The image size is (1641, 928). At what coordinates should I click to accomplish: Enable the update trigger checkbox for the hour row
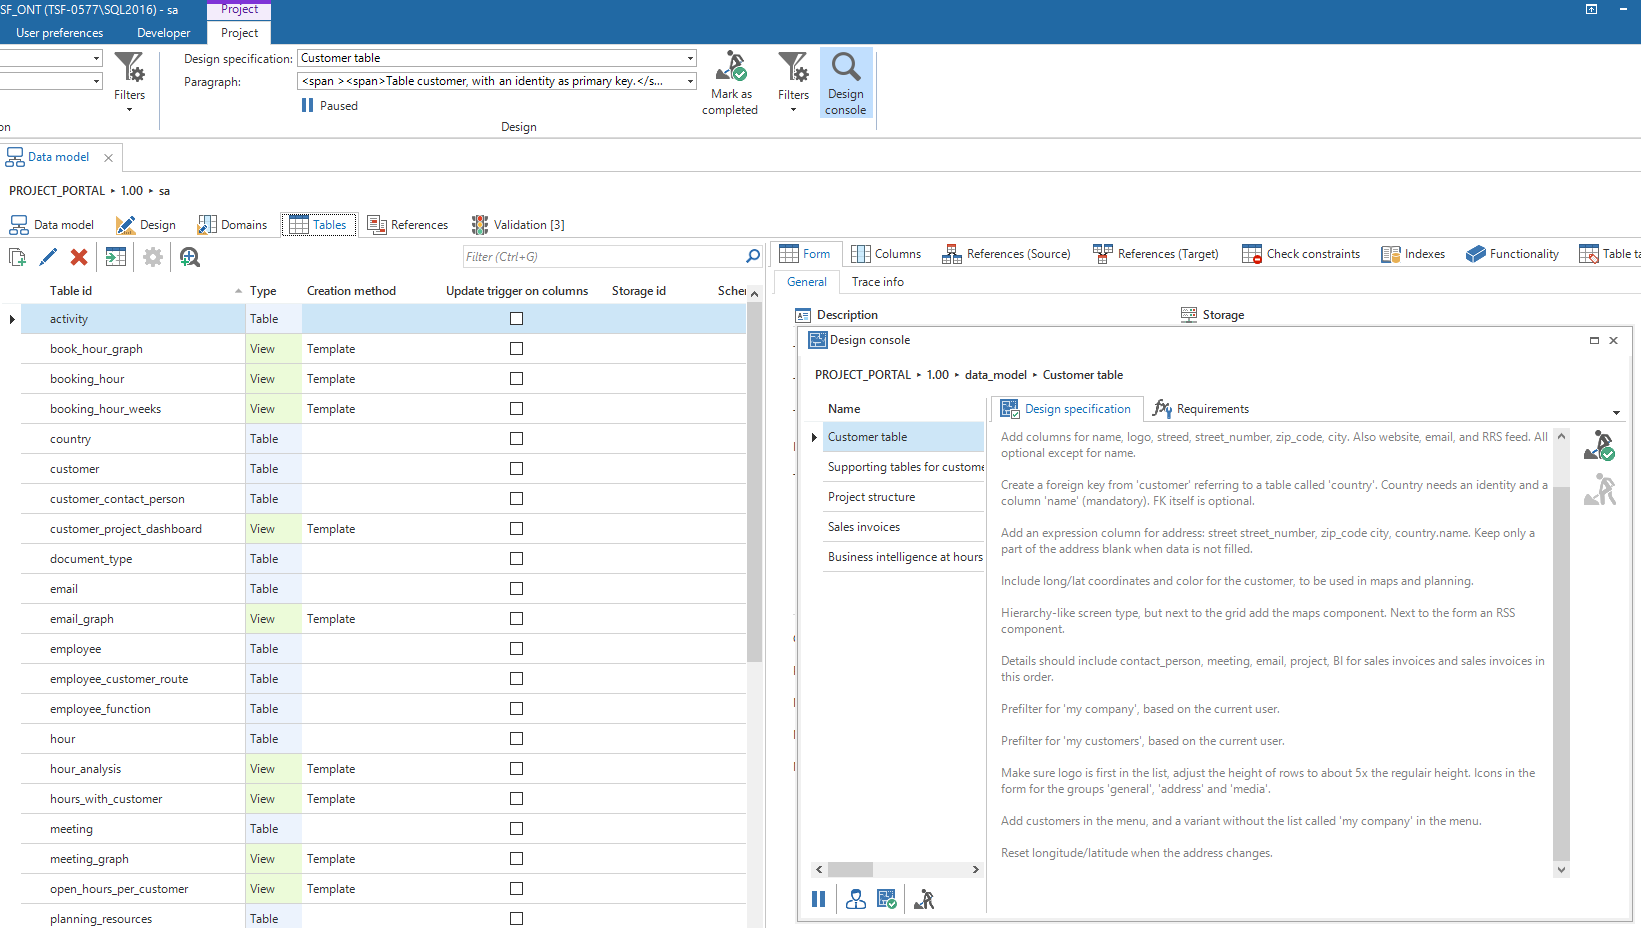[x=516, y=739]
